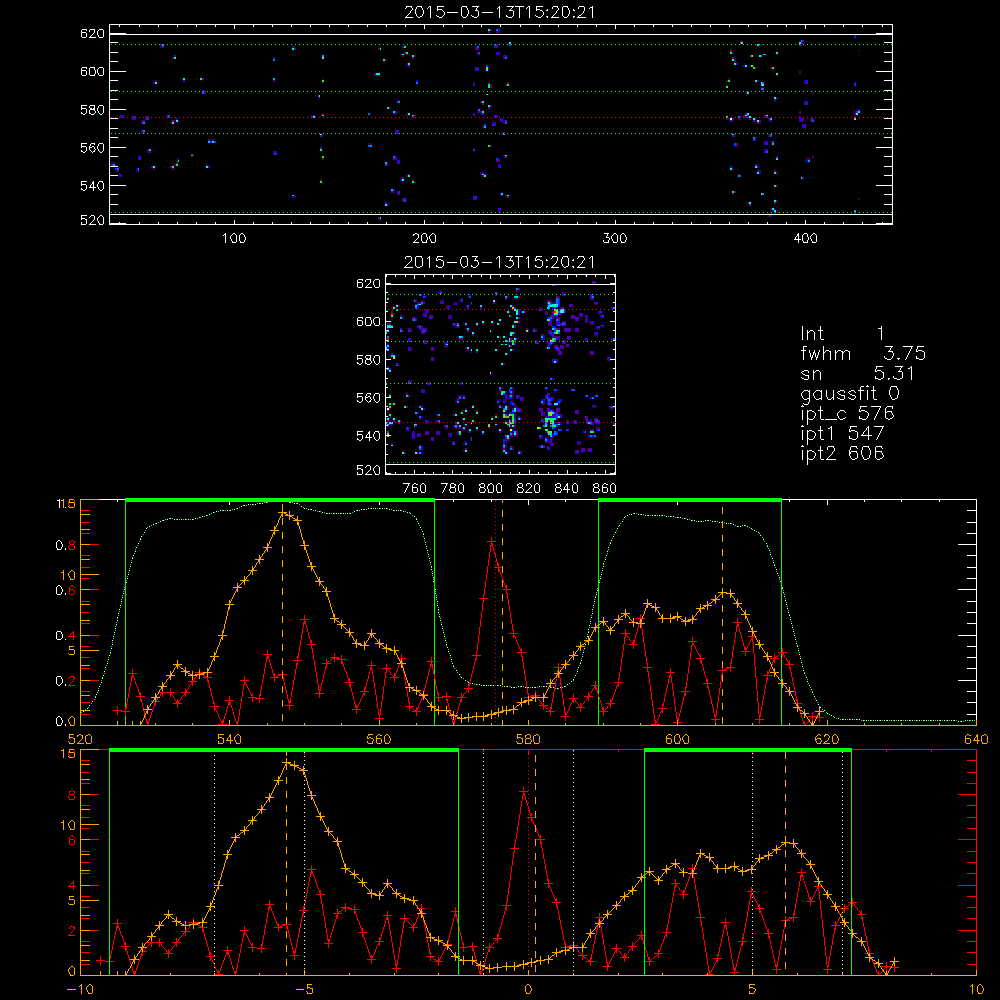This screenshot has width=1000, height=1000.
Task: Click the '300' x-axis label of top plot
Action: coord(615,239)
